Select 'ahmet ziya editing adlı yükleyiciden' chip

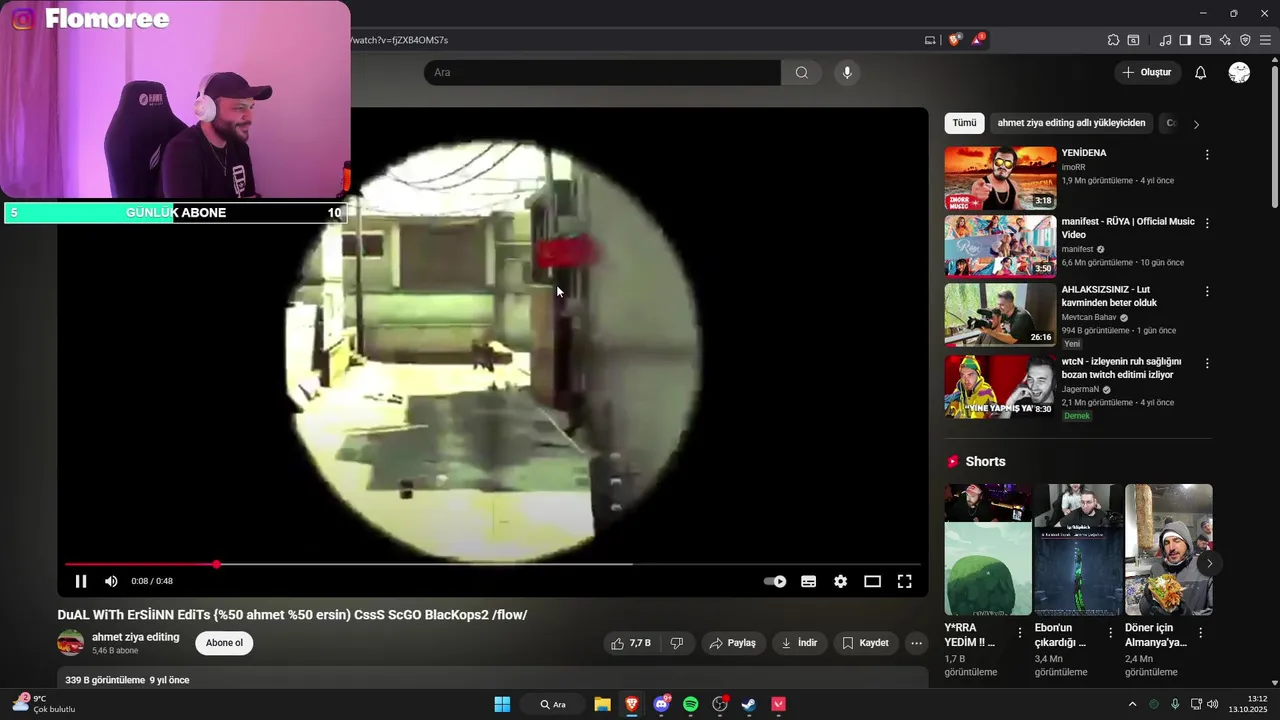click(x=1071, y=123)
